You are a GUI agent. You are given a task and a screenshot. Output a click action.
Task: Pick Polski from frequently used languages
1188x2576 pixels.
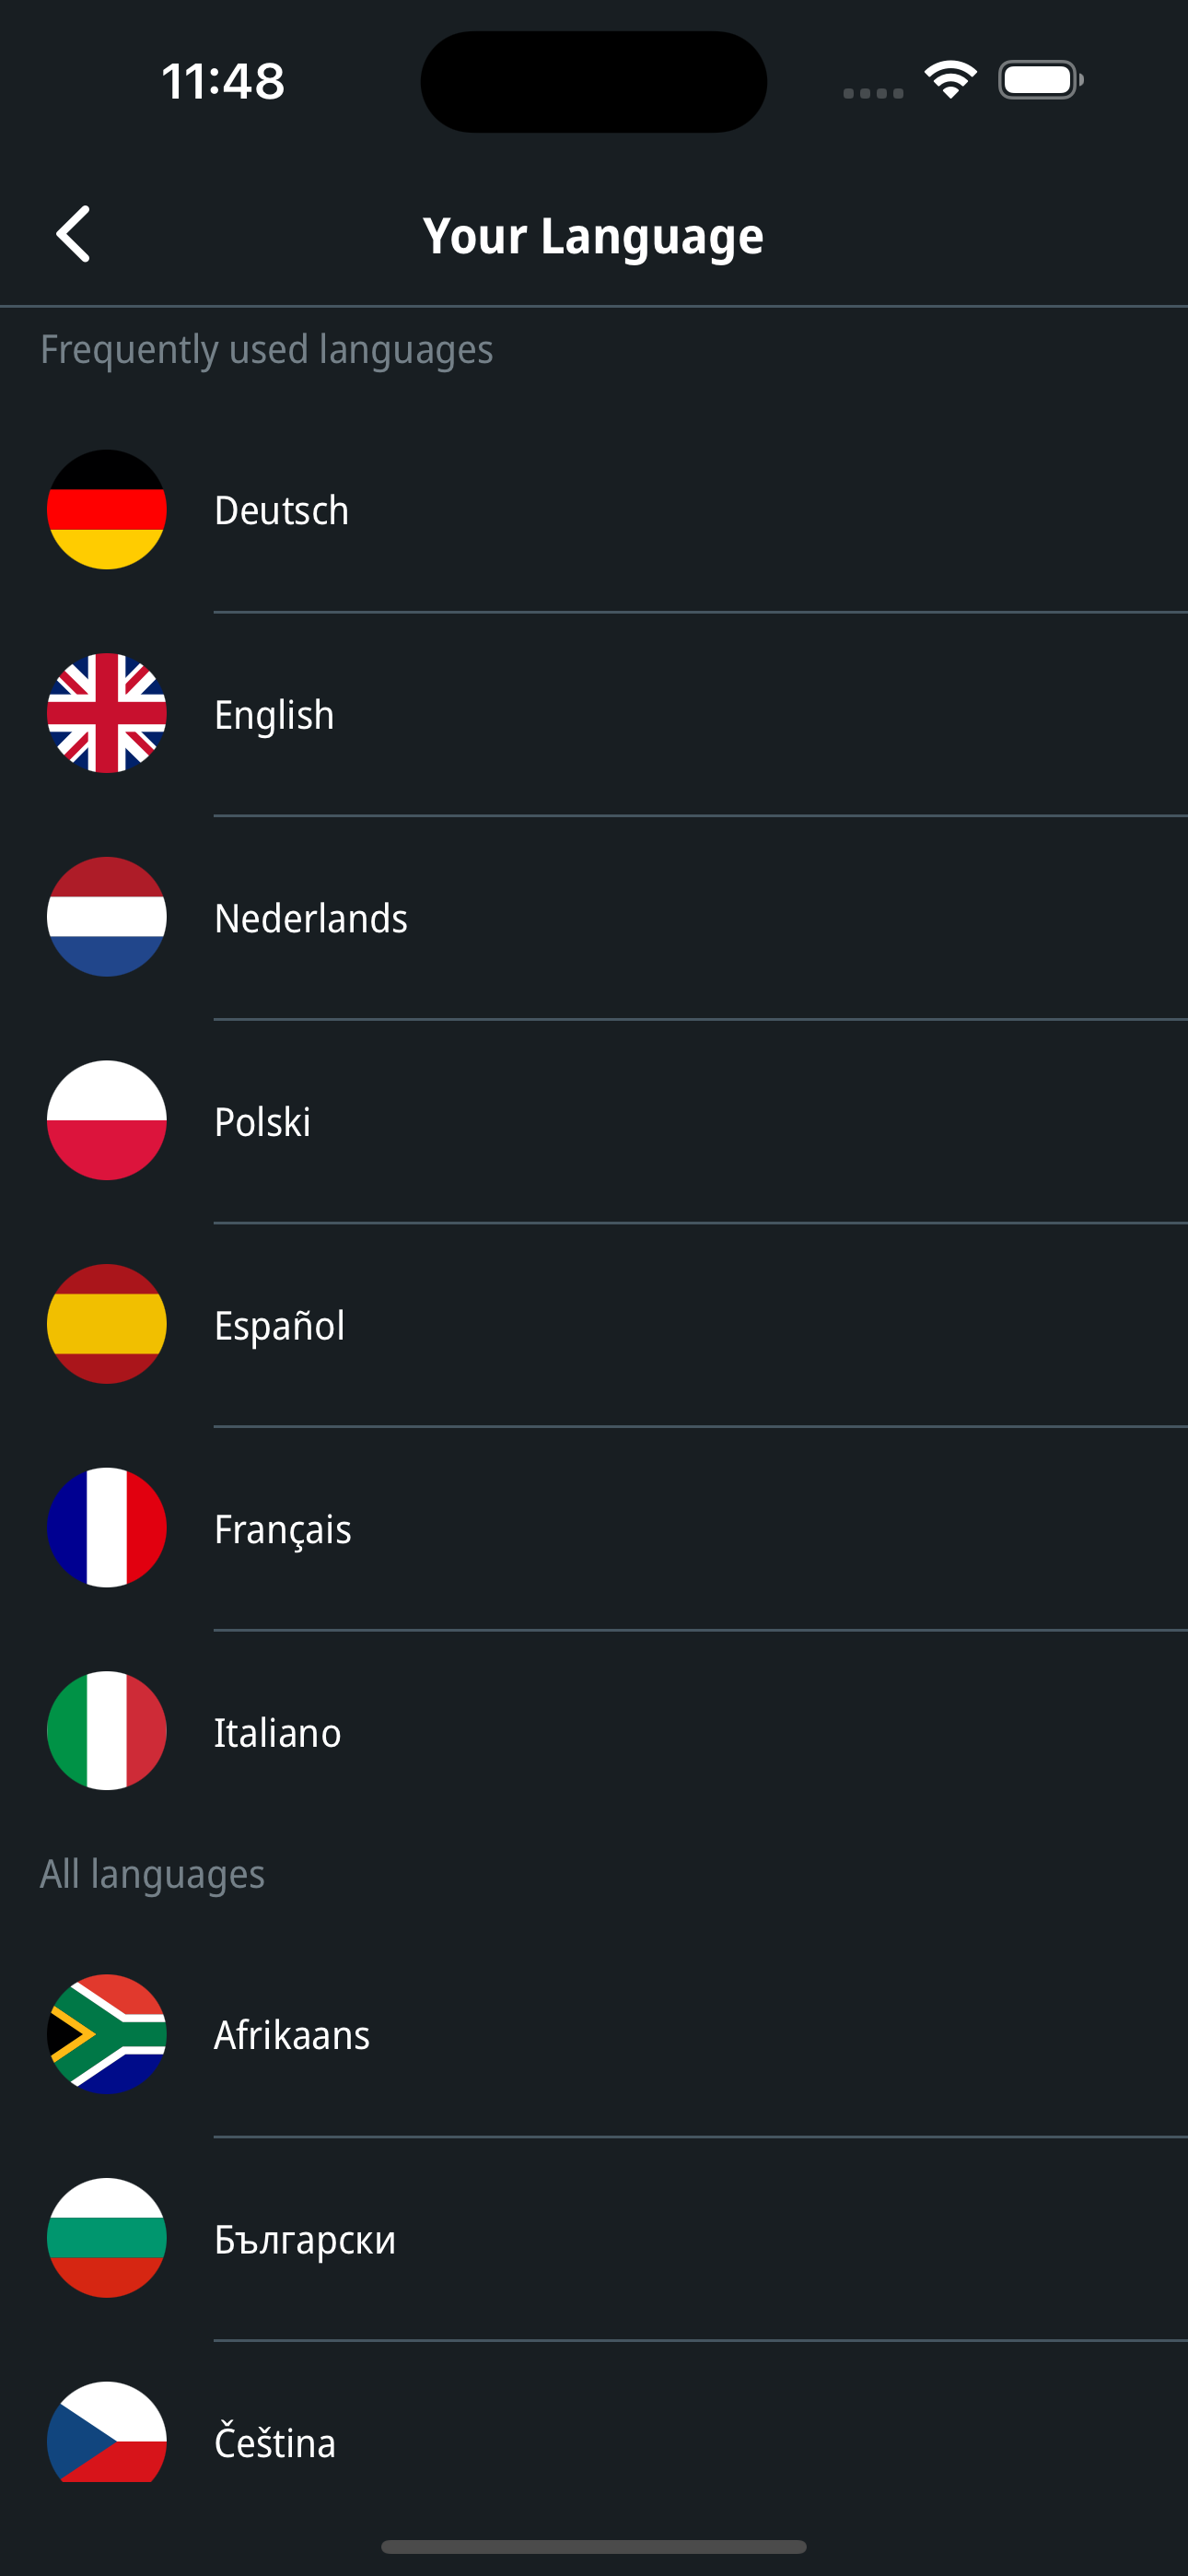[x=594, y=1121]
